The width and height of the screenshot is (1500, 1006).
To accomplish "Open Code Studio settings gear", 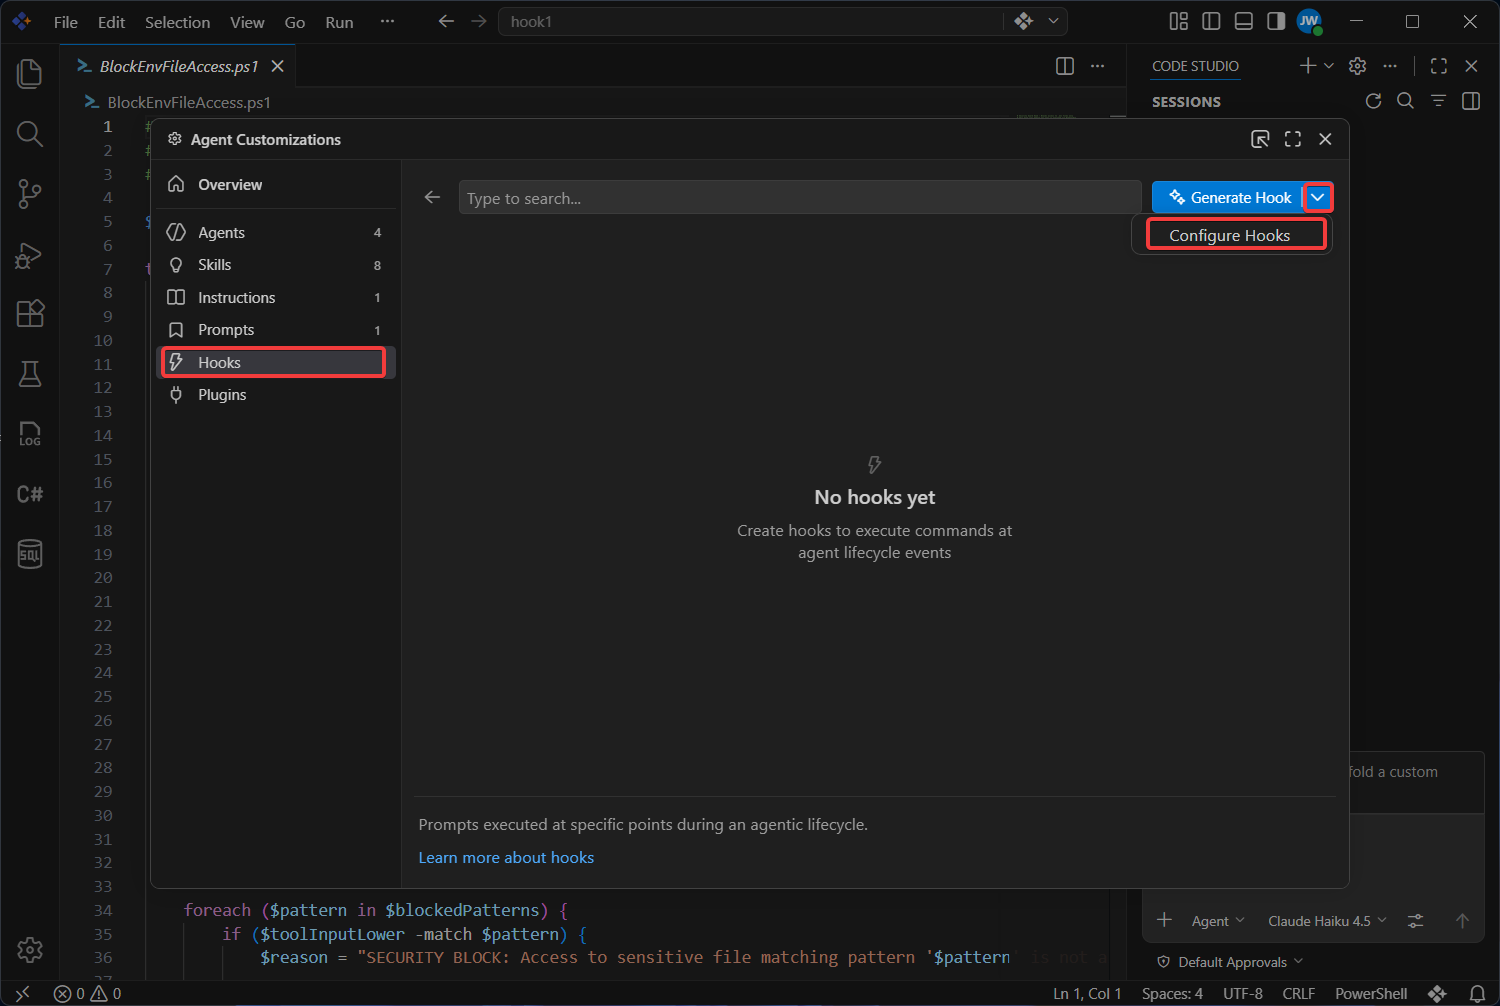I will 1357,66.
